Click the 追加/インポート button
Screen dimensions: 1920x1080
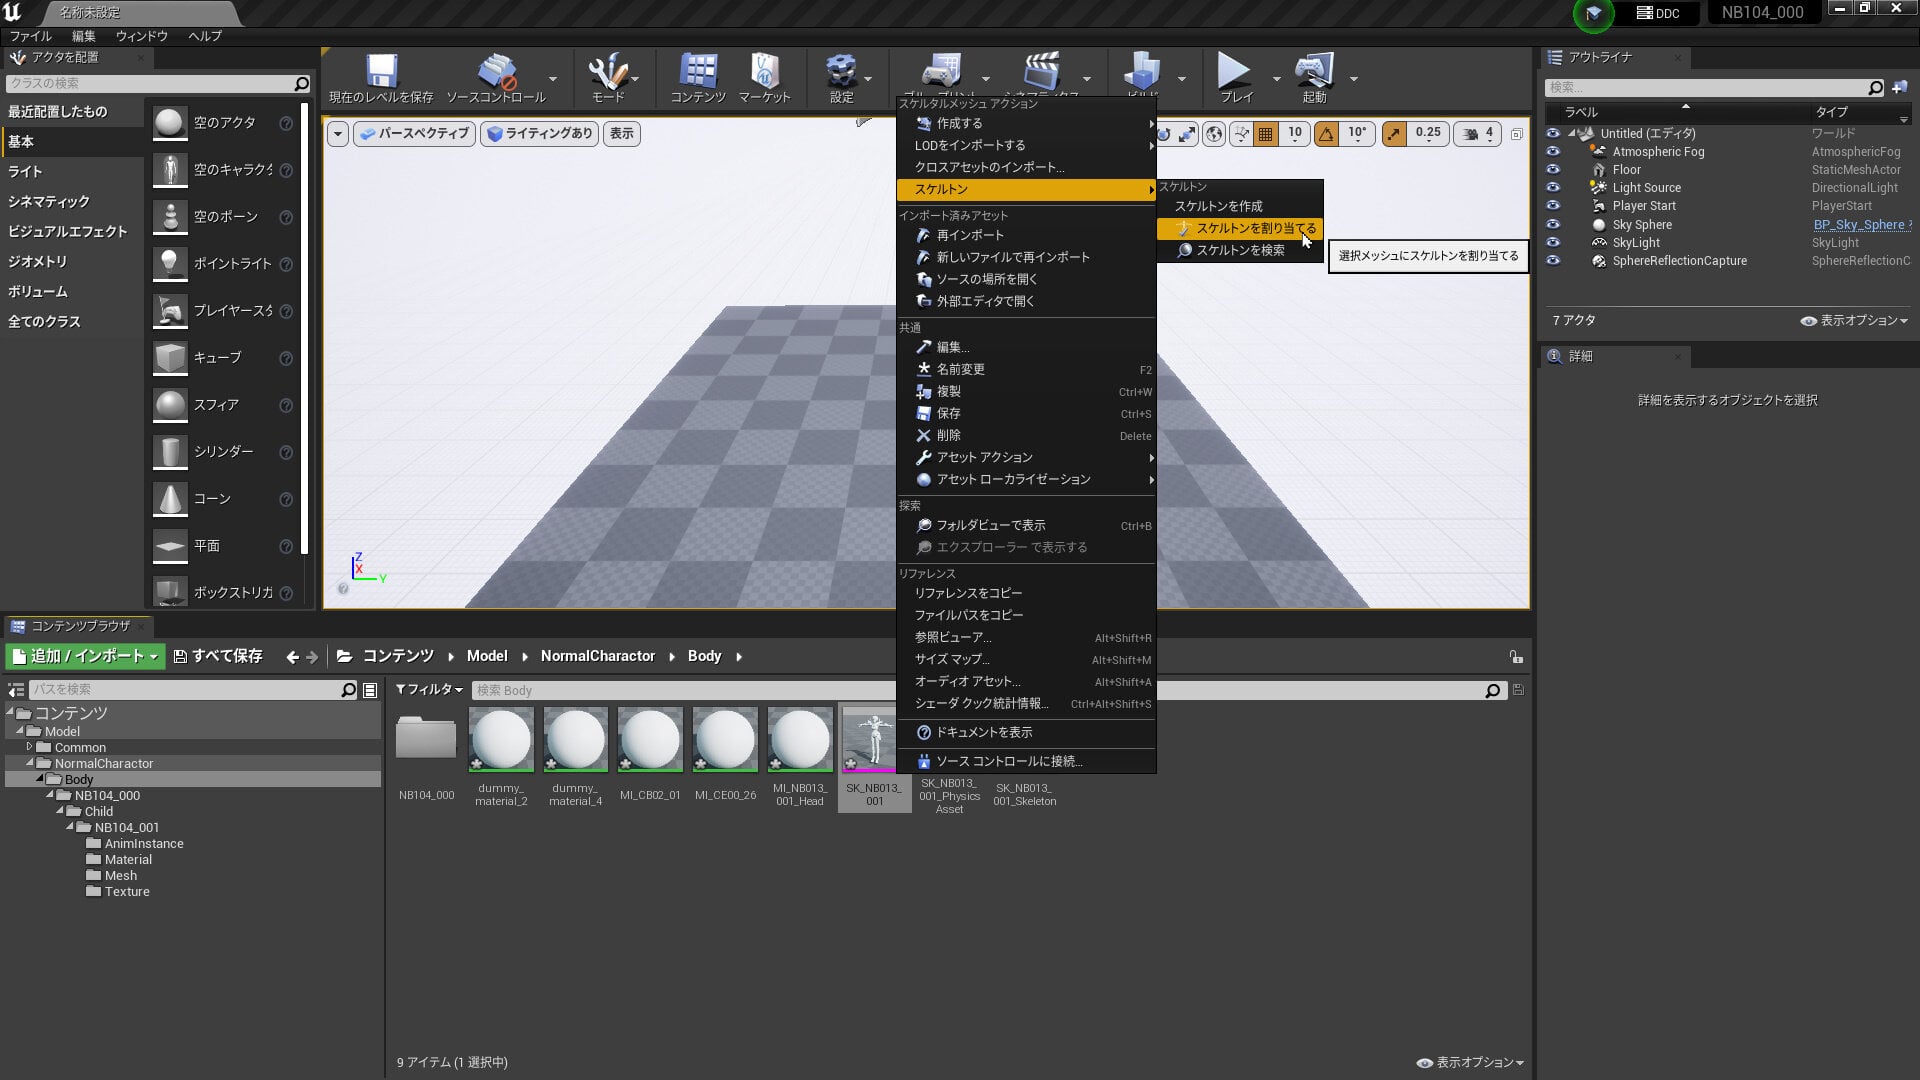(85, 657)
